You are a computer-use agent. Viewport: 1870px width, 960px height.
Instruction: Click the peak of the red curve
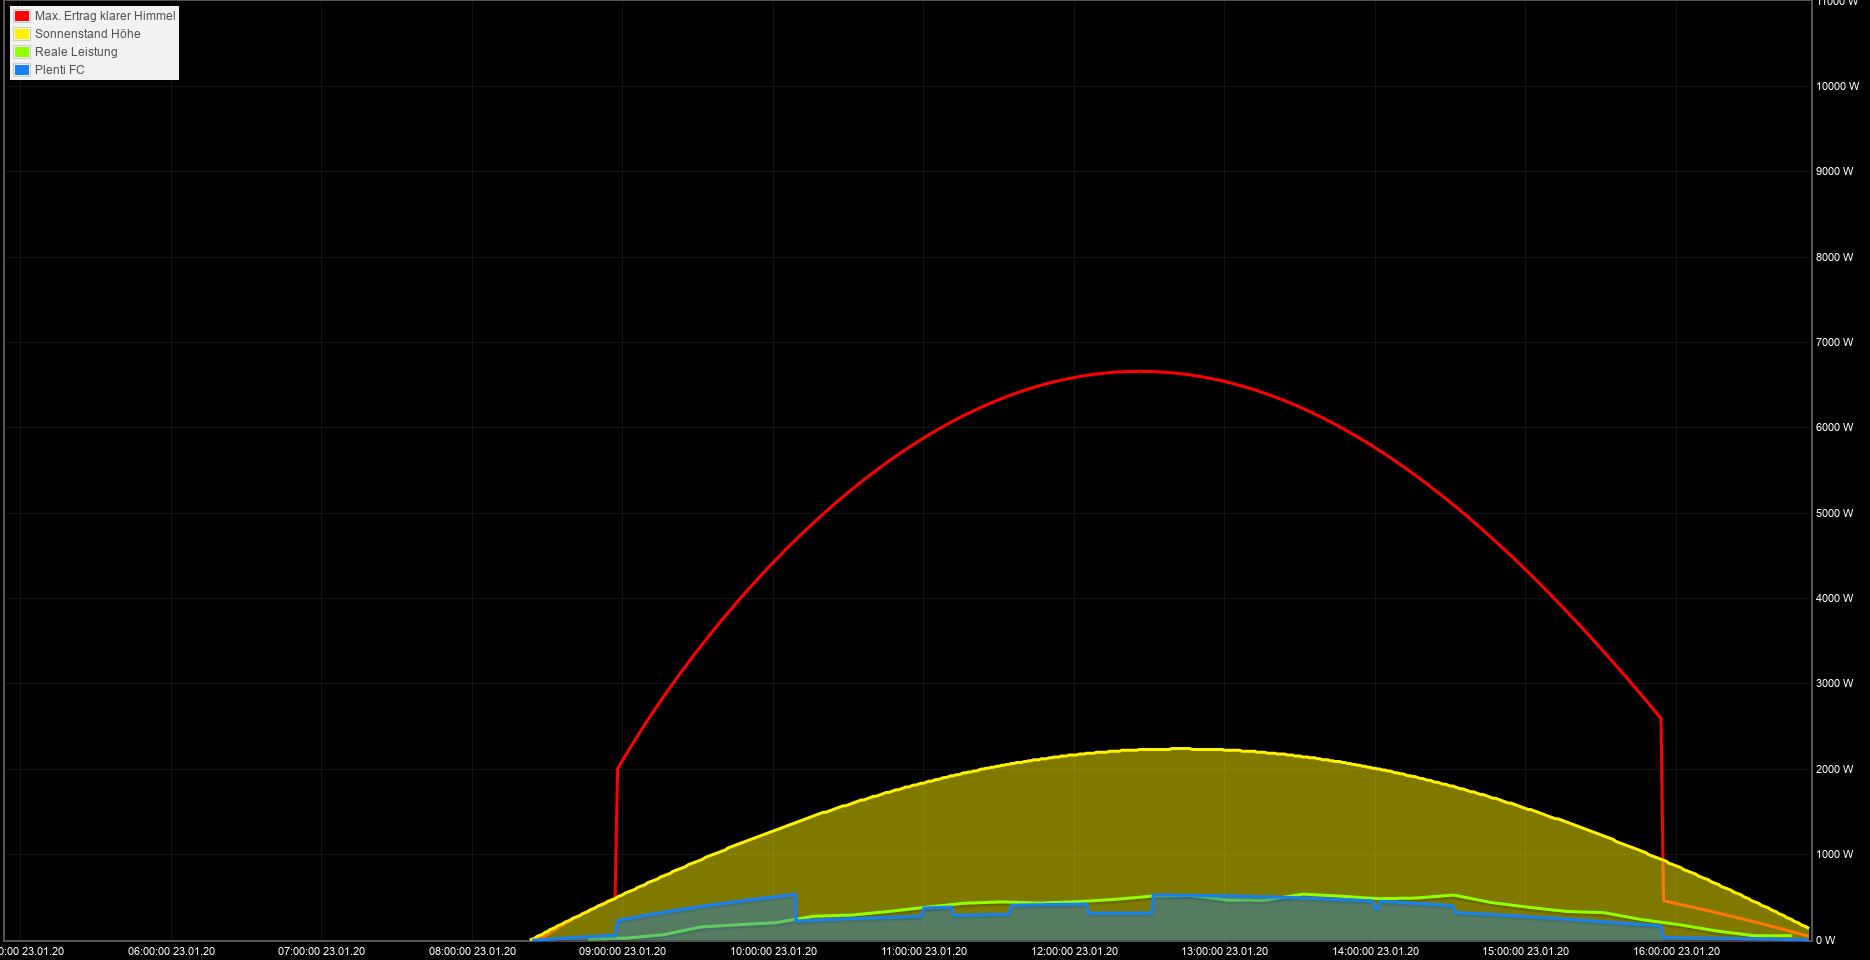point(1140,372)
